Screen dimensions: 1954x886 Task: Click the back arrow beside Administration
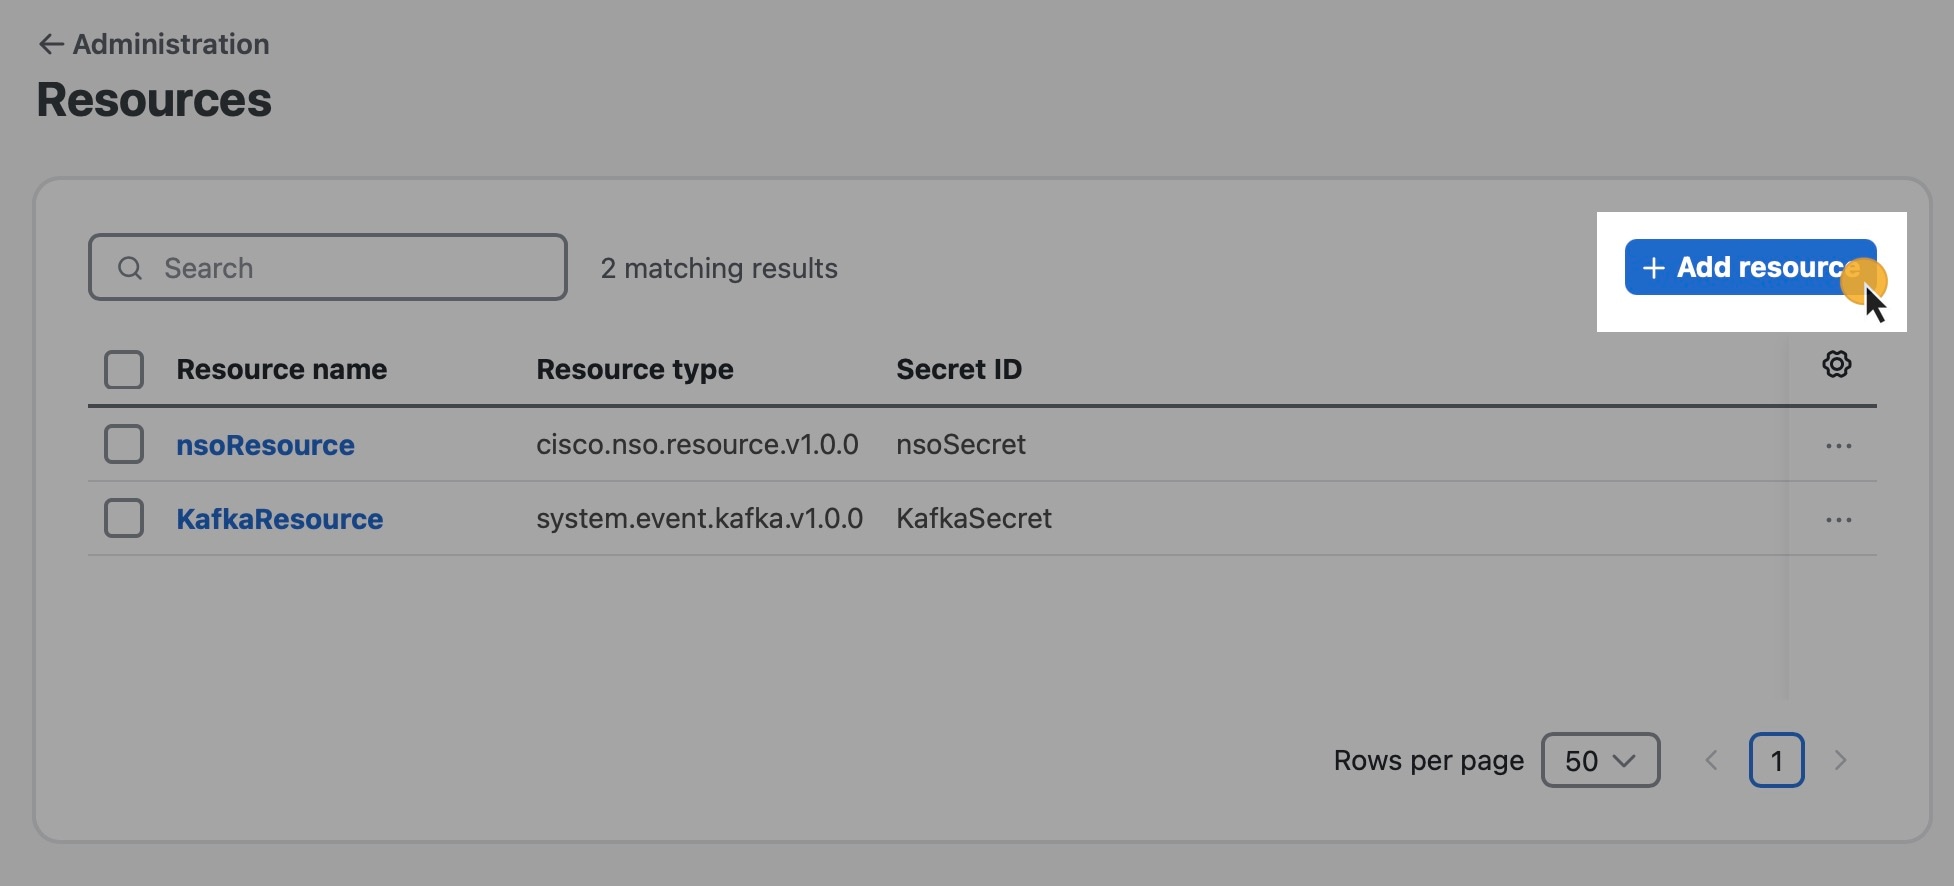tap(51, 44)
